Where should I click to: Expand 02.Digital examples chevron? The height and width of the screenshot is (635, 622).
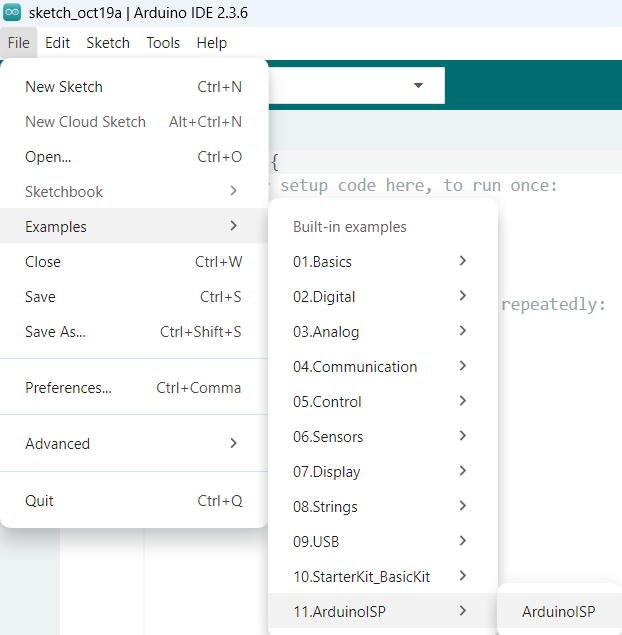(462, 296)
